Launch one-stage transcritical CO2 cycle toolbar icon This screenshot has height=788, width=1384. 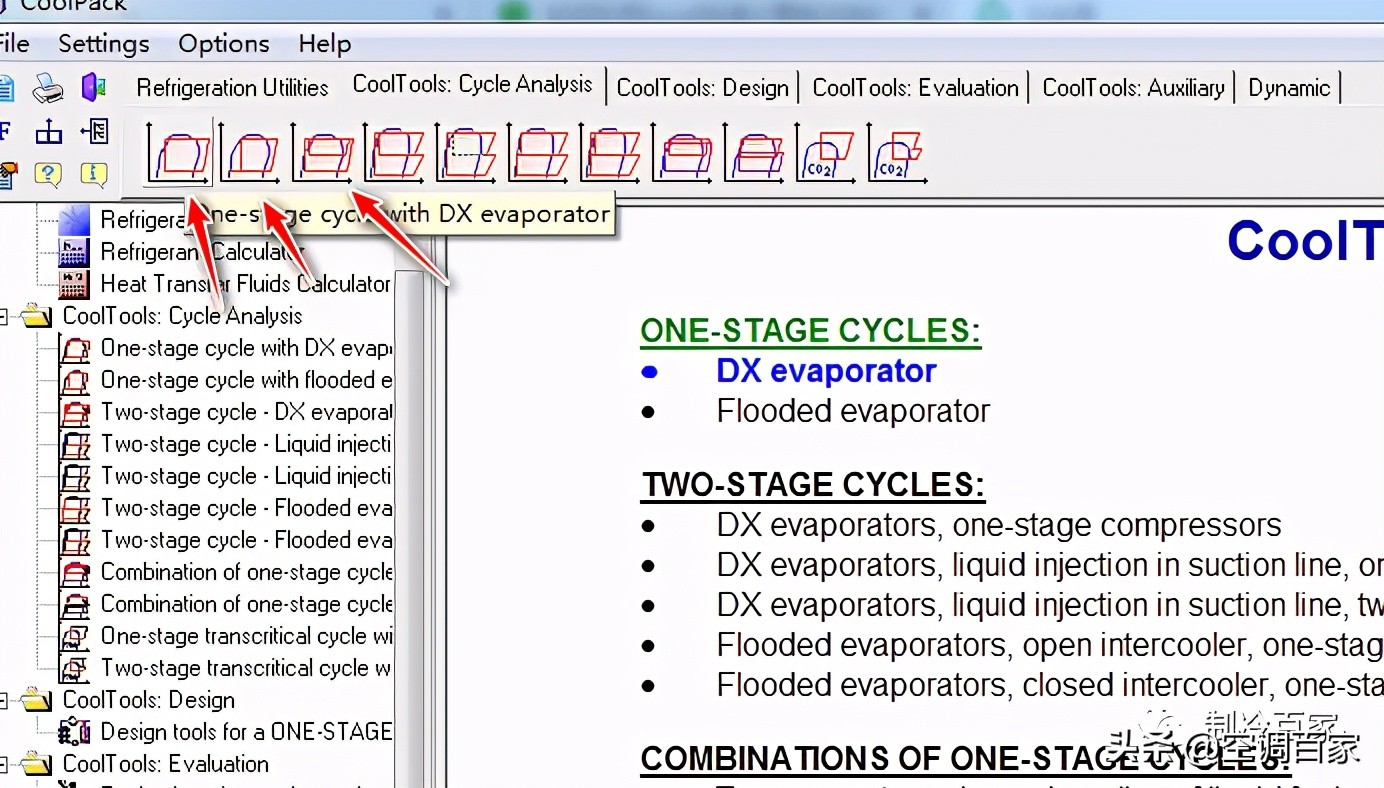click(x=826, y=153)
